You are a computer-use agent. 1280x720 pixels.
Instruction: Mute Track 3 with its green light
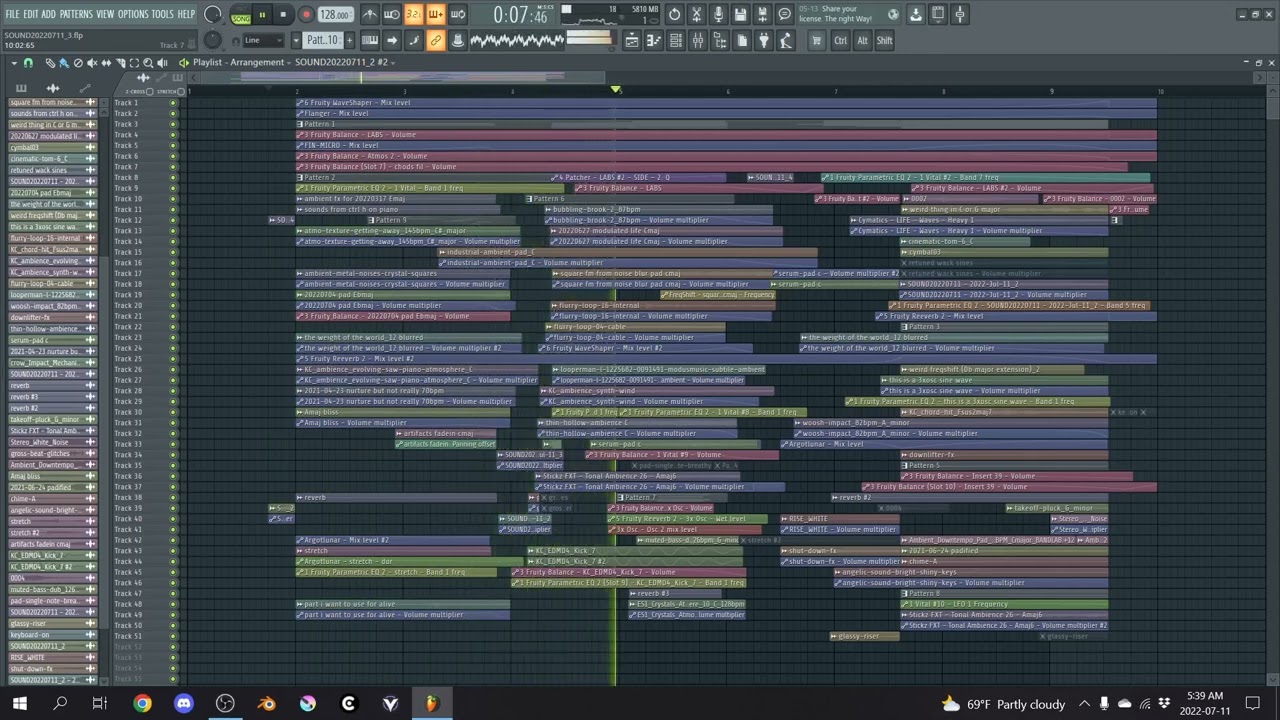(x=173, y=124)
